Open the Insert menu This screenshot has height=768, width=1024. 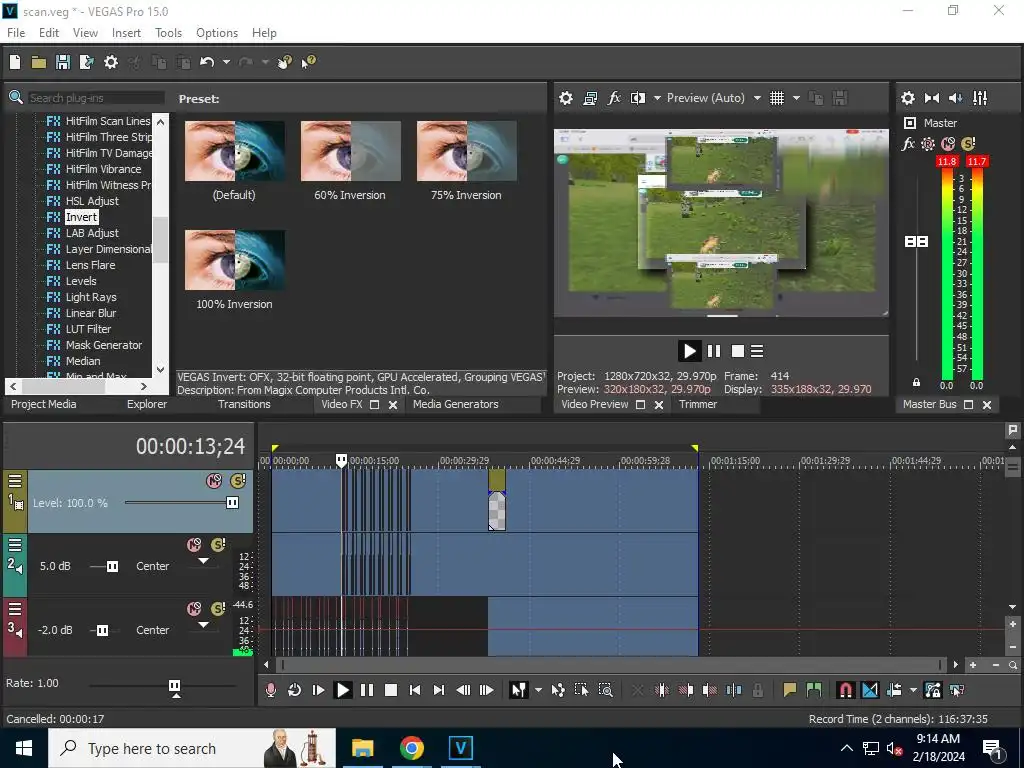[x=126, y=33]
